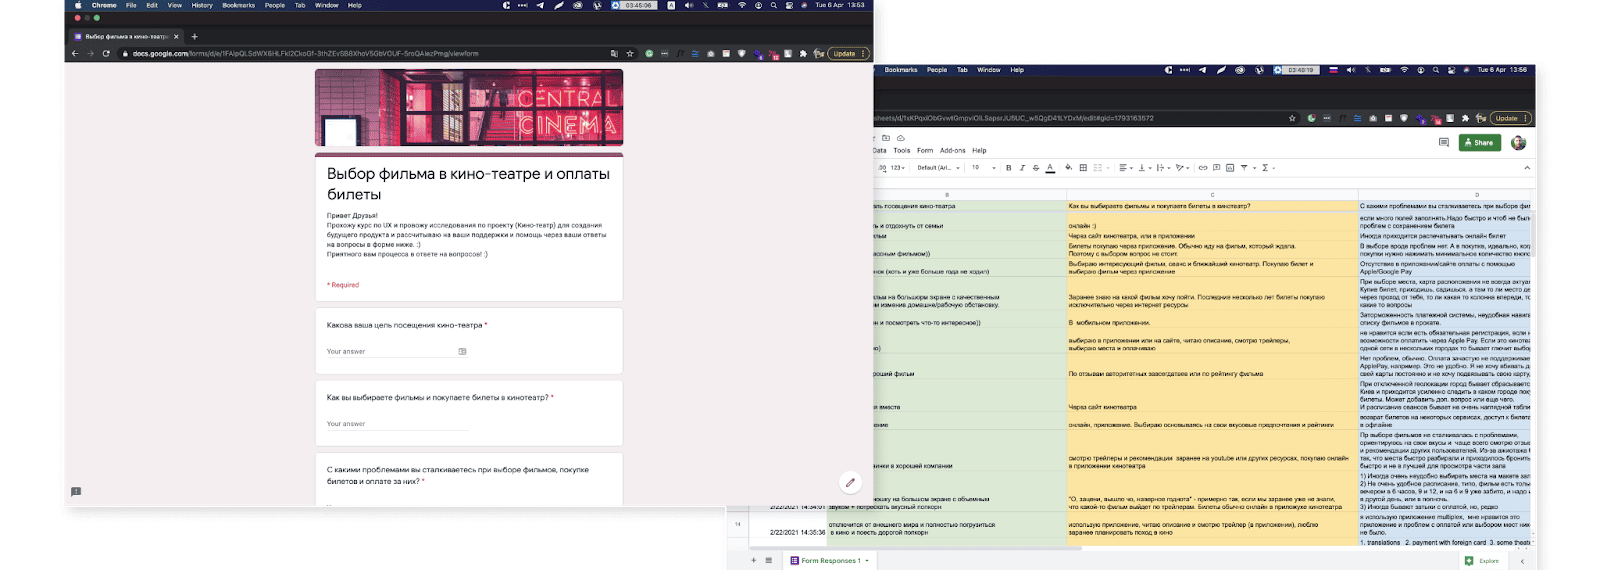Apply italic formatting in Sheets toolbar
1600x570 pixels.
1022,168
